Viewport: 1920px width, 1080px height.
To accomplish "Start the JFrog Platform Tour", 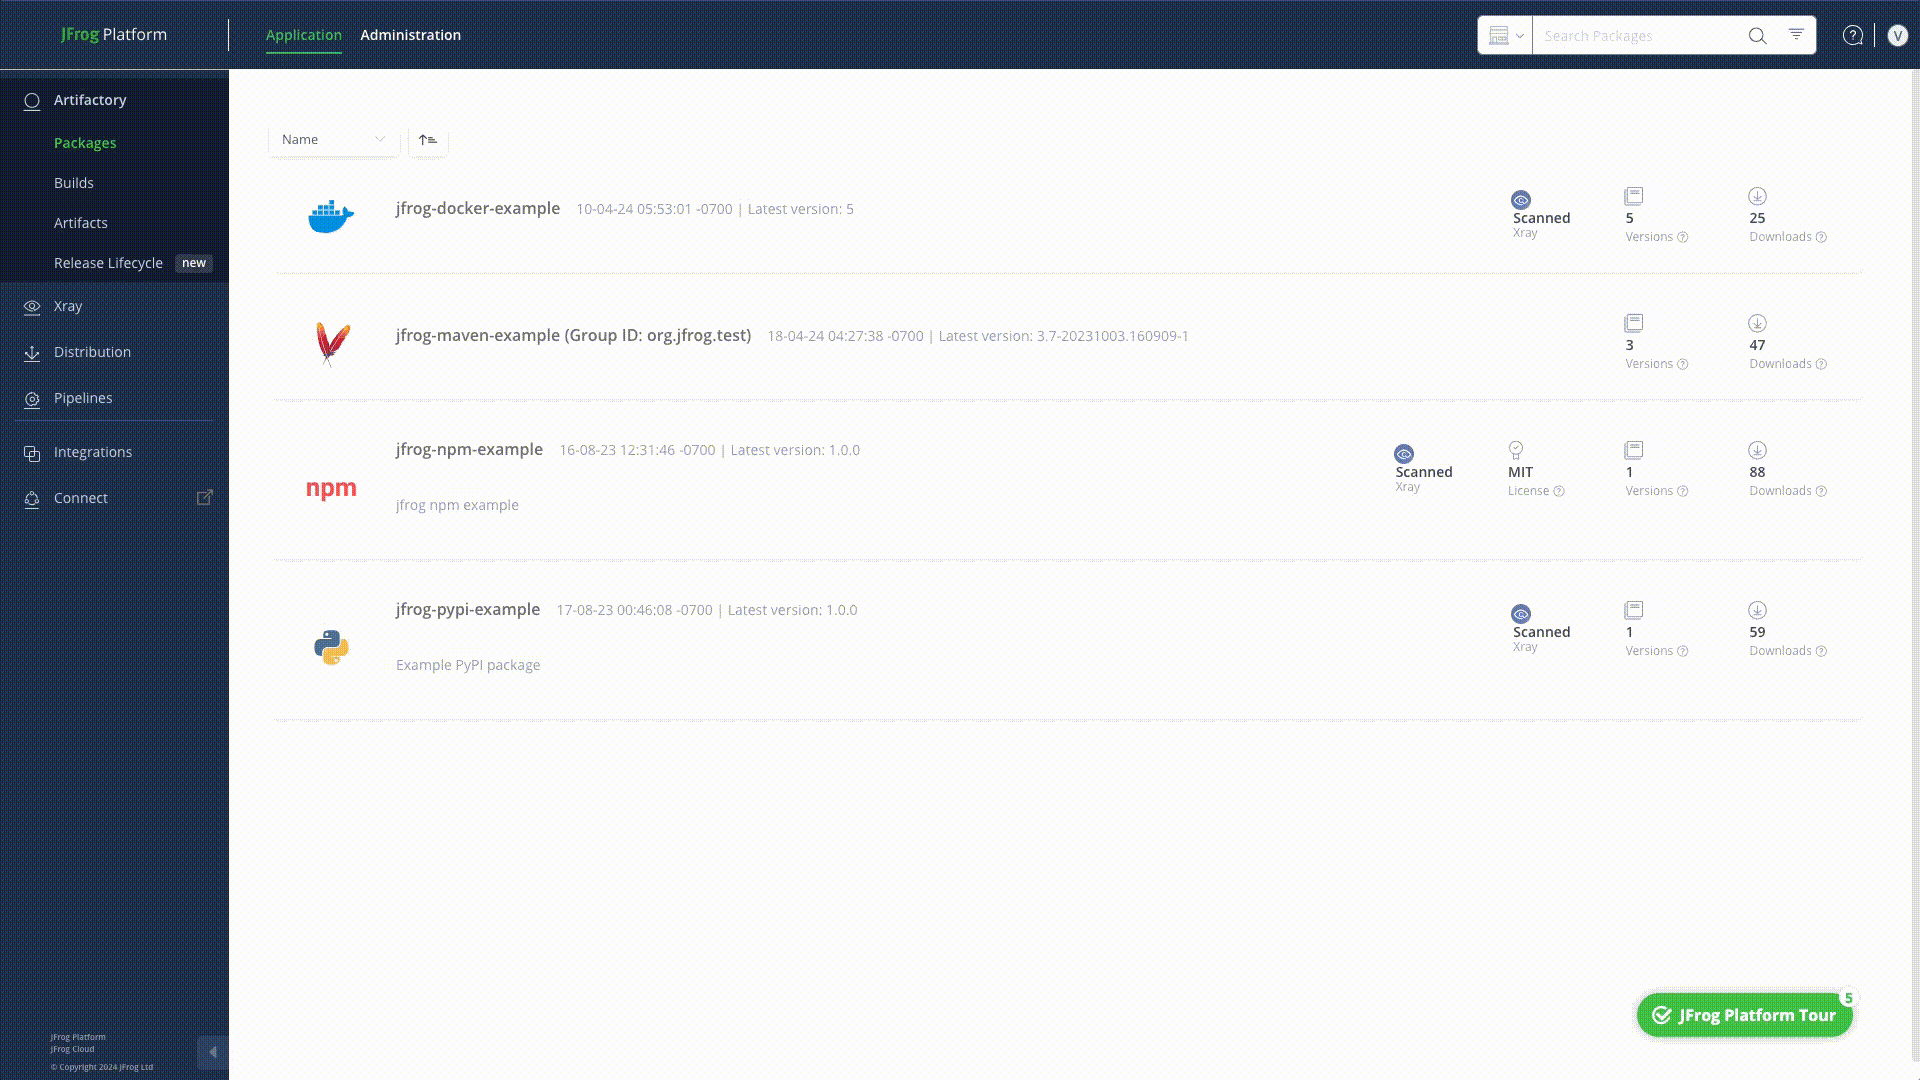I will pos(1745,1015).
